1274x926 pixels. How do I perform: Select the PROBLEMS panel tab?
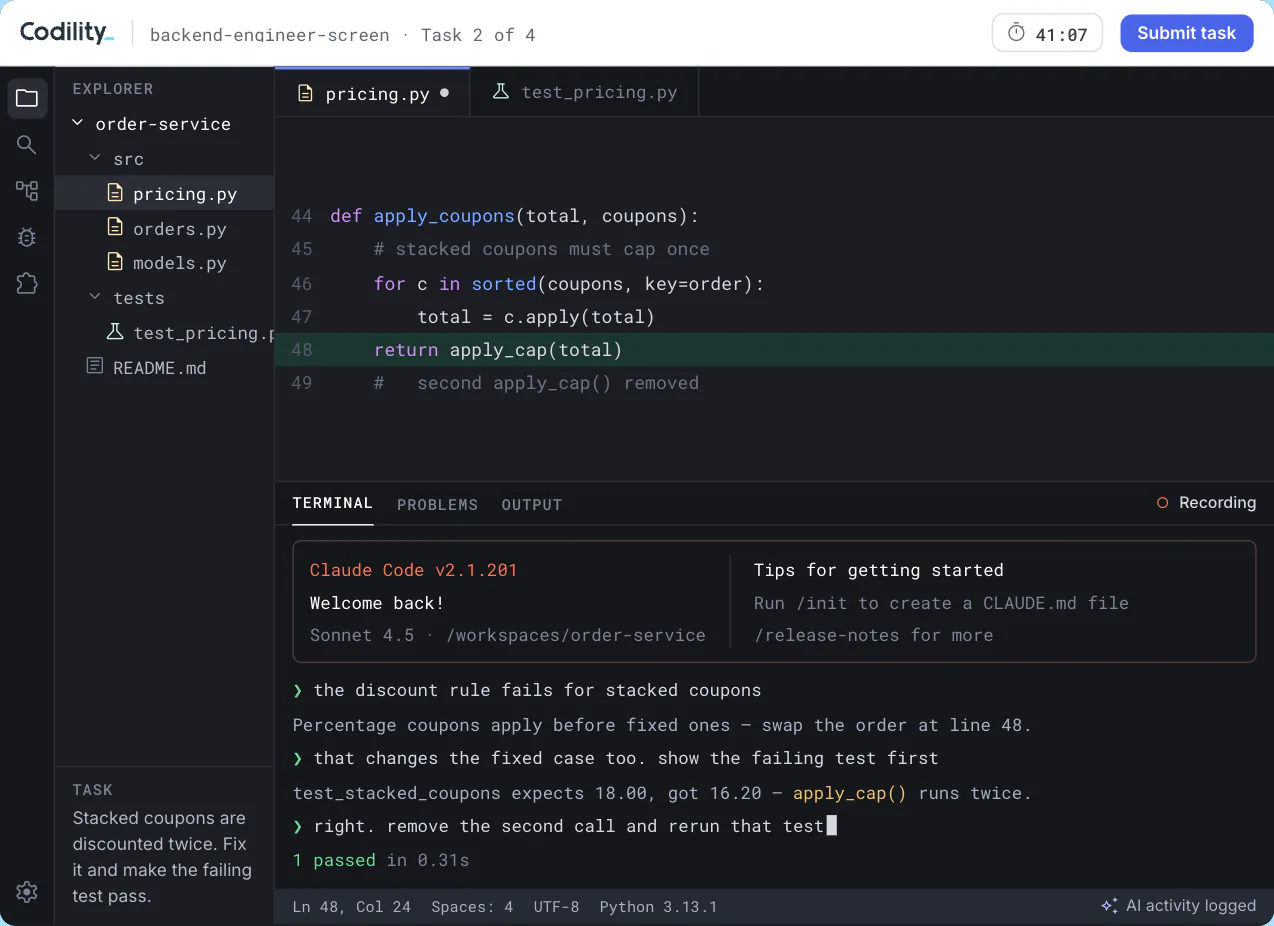437,505
